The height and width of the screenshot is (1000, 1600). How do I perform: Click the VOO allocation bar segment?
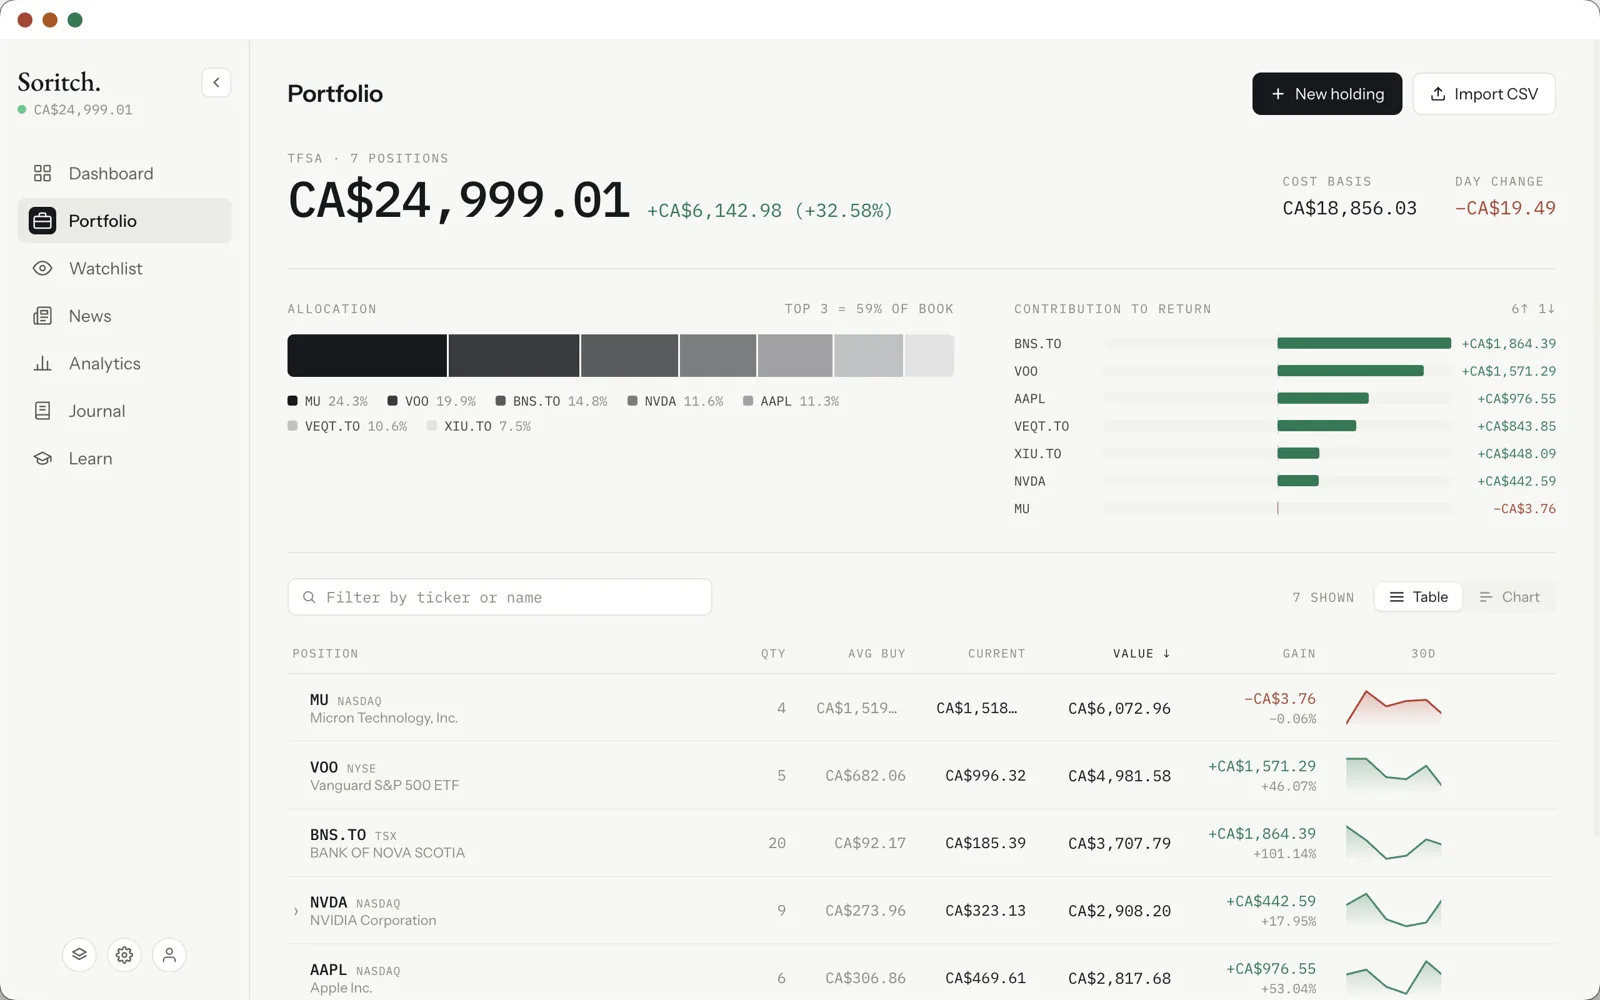click(x=514, y=356)
